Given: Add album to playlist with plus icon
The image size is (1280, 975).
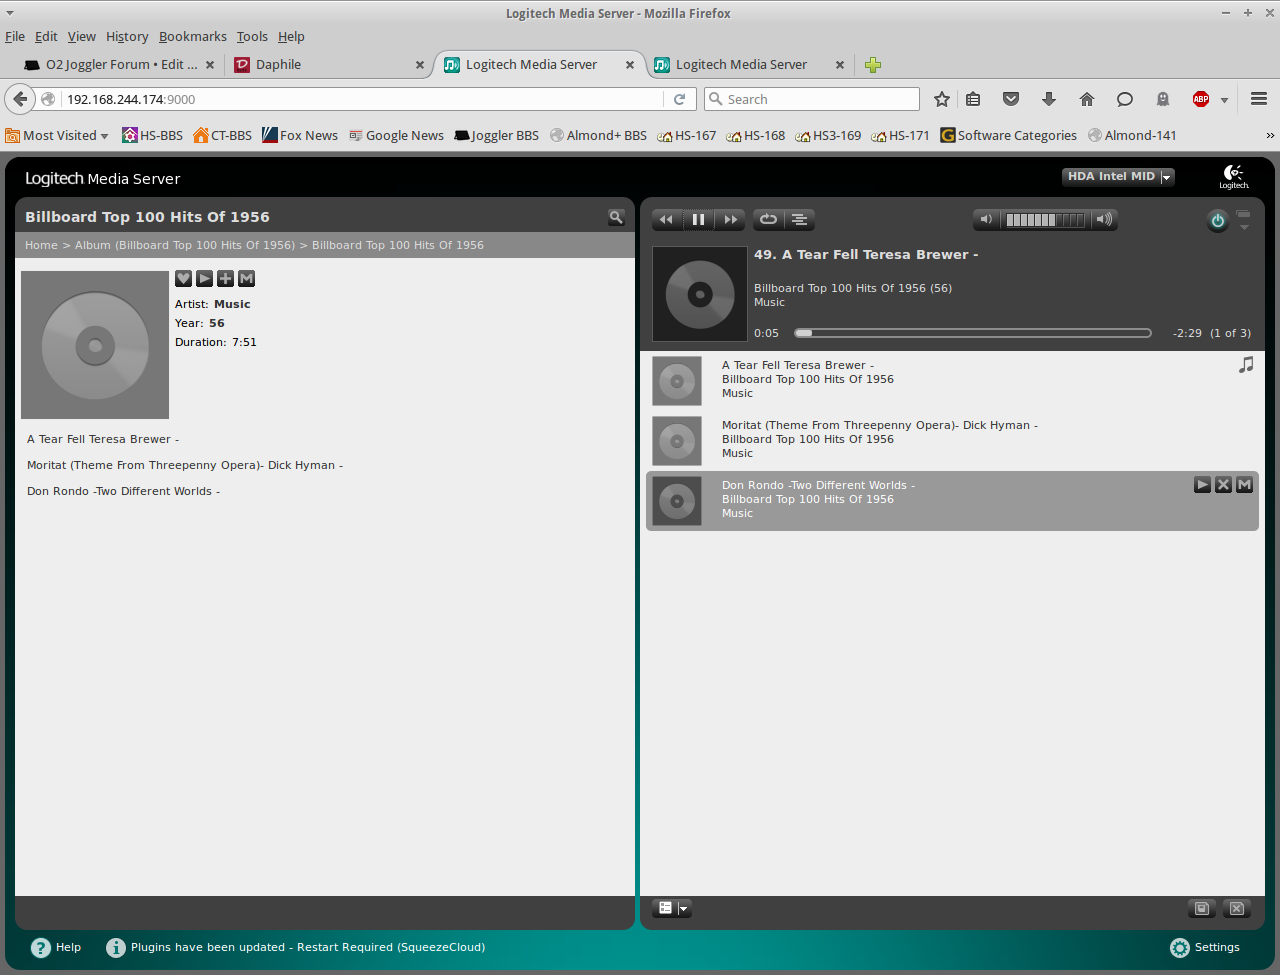Looking at the screenshot, I should 225,279.
